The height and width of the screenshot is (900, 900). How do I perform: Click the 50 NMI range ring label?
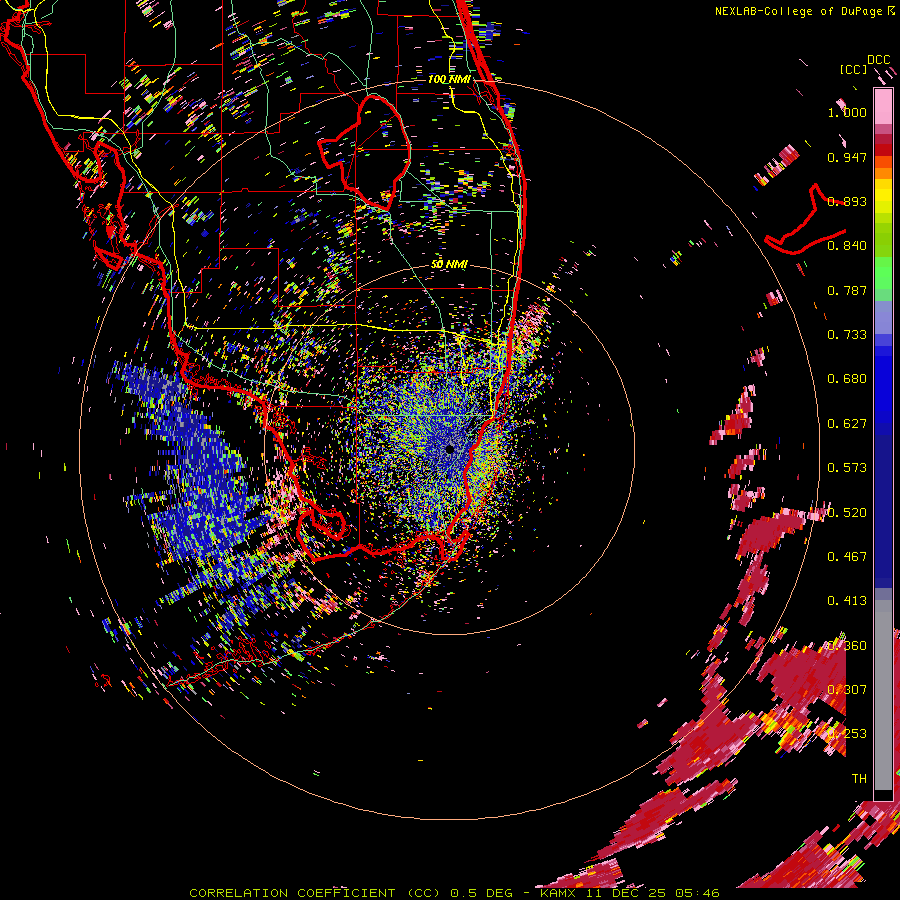click(449, 264)
